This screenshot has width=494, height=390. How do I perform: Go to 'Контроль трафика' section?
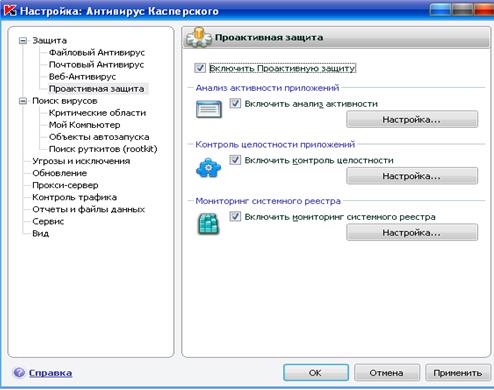click(75, 197)
